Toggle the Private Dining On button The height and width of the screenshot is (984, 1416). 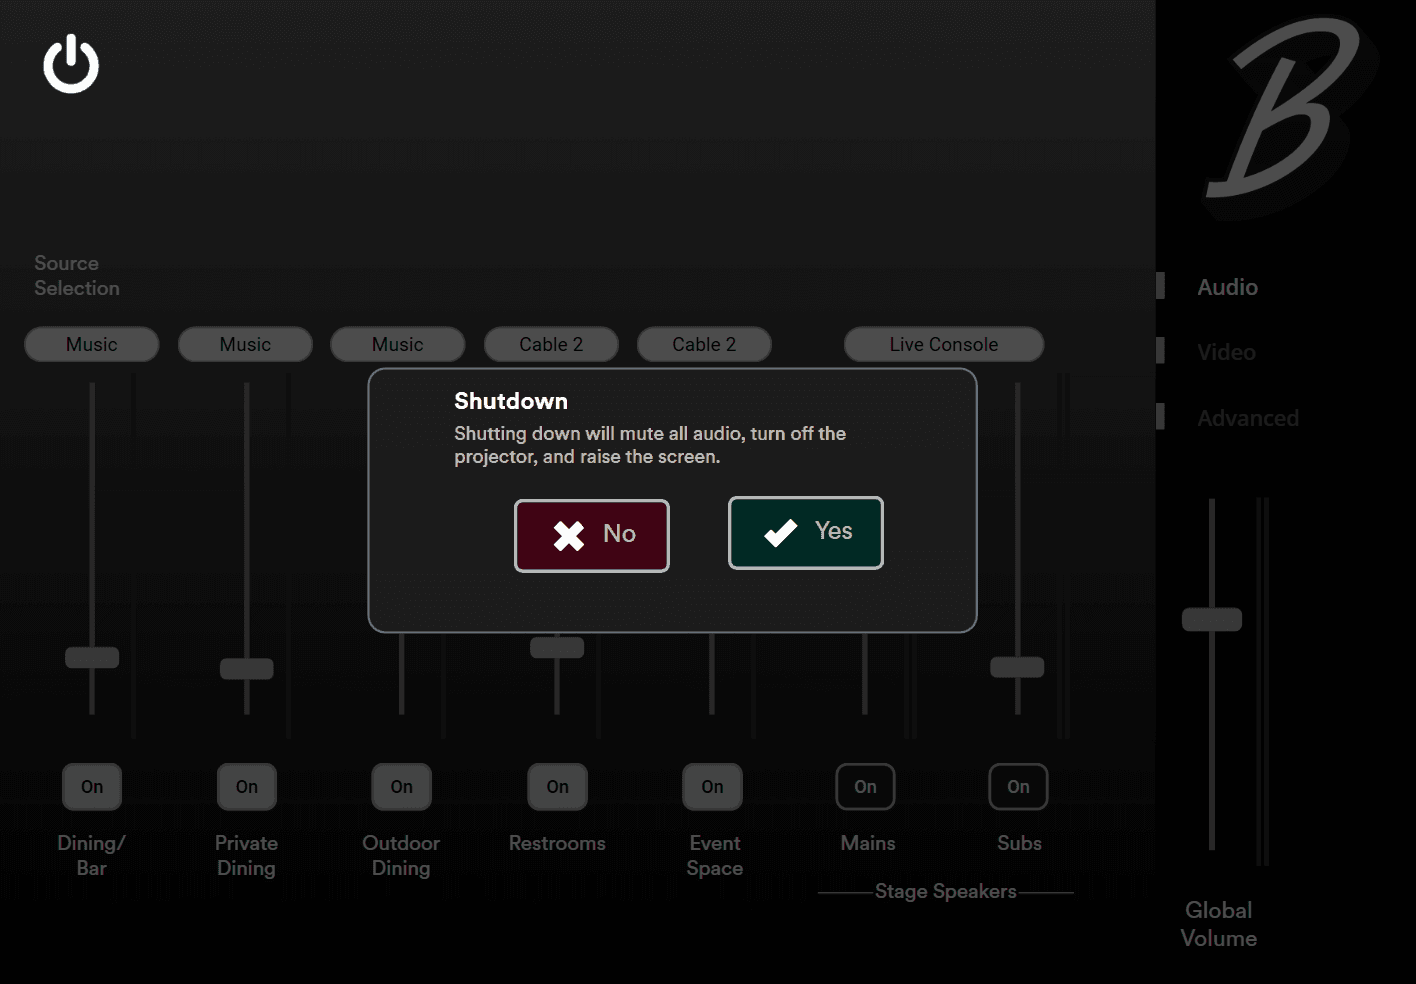[247, 787]
